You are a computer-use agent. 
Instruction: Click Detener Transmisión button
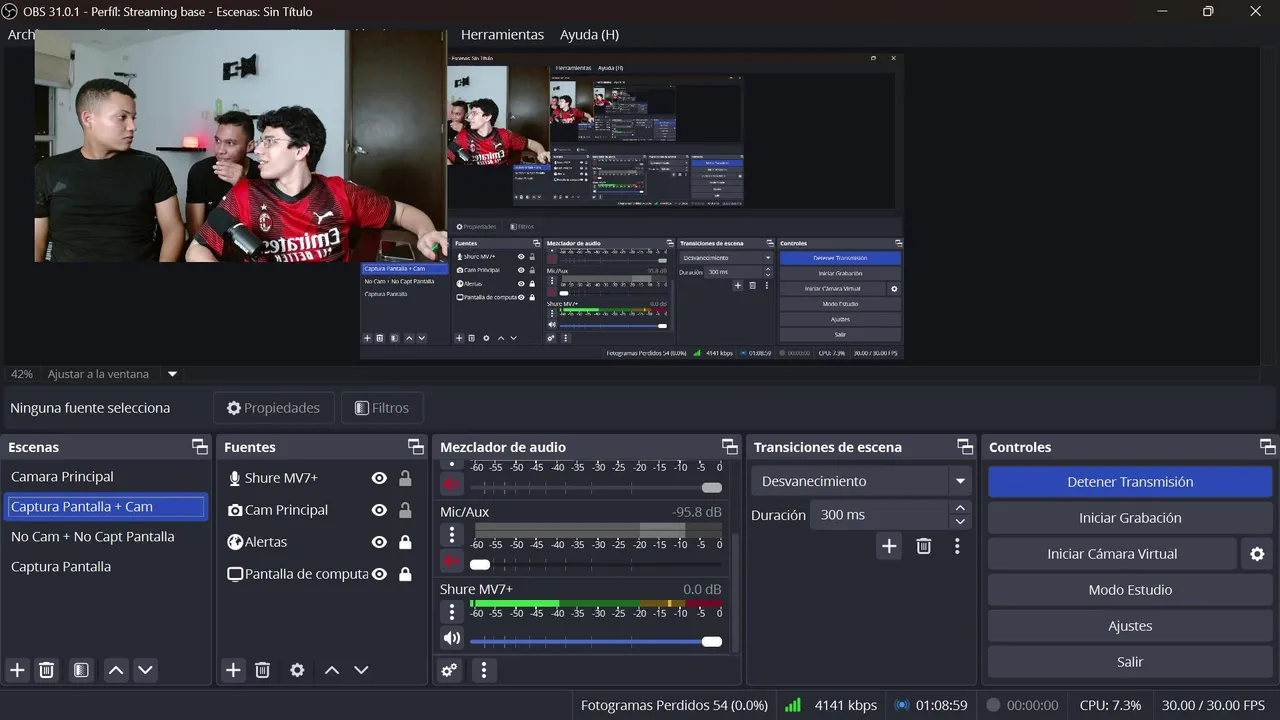coord(1130,482)
